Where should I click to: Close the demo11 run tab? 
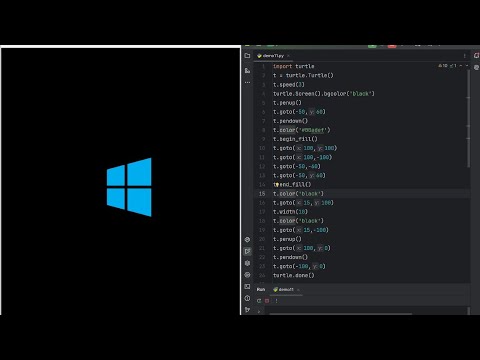click(298, 289)
